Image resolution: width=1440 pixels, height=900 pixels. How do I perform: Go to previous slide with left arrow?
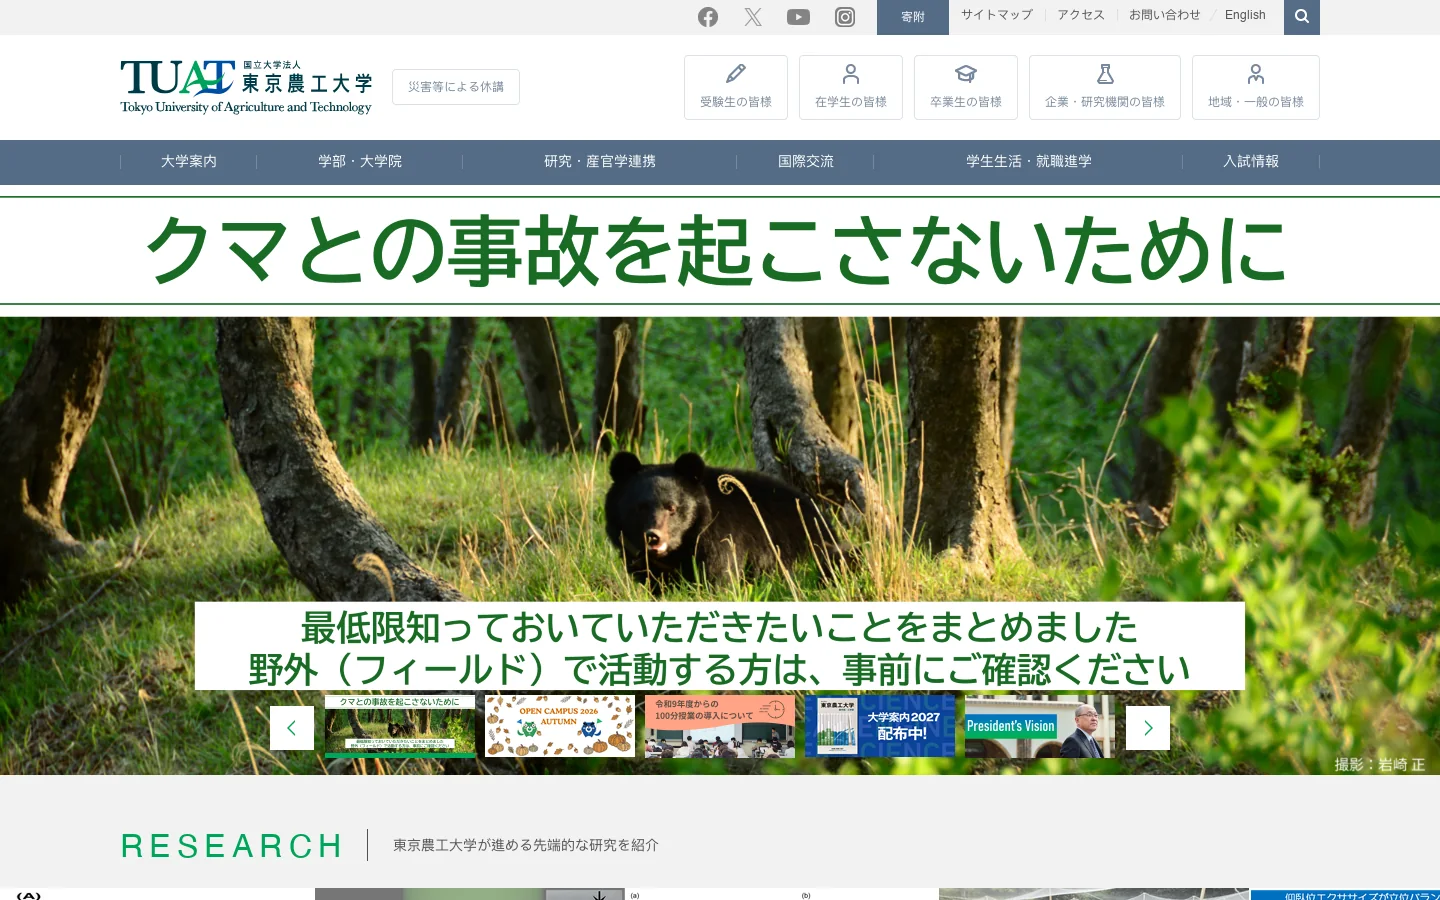292,728
